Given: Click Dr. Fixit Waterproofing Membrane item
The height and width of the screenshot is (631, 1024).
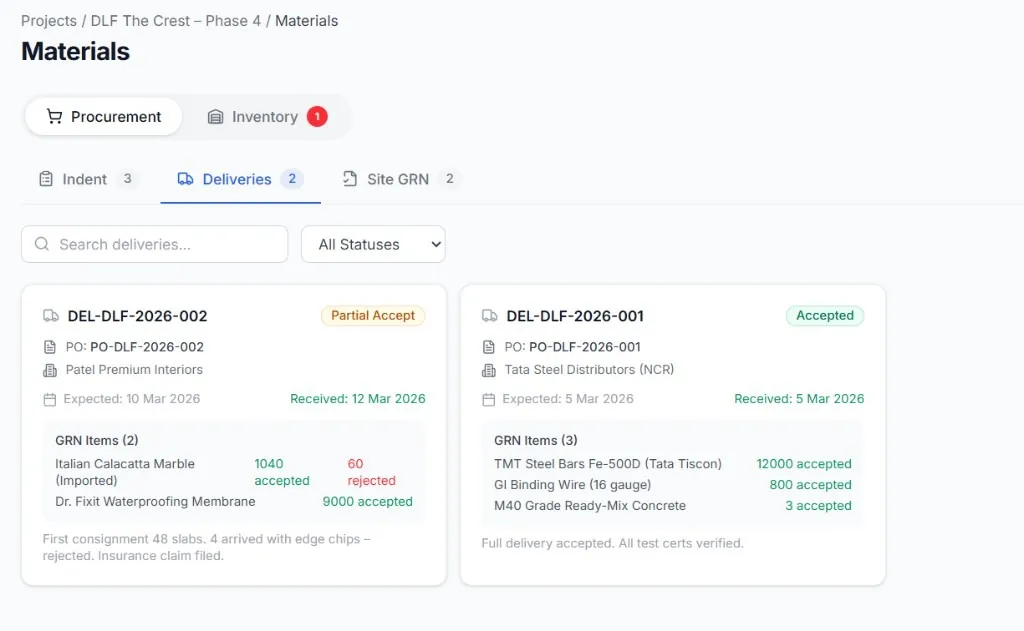Looking at the screenshot, I should coord(155,502).
